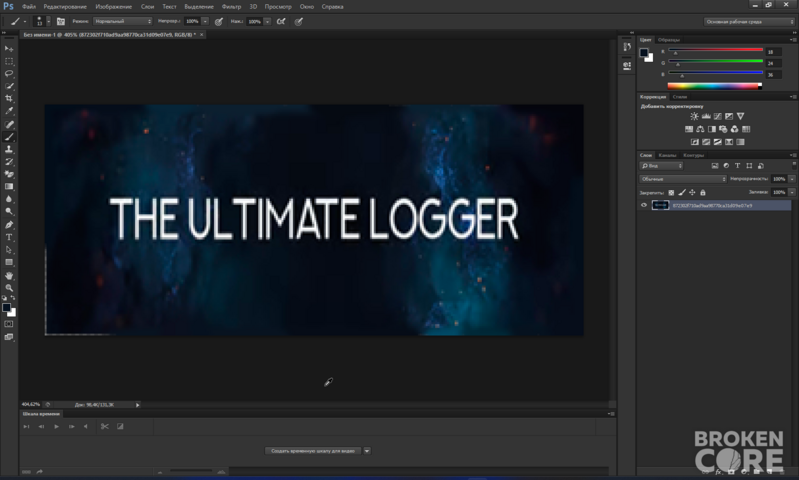This screenshot has height=480, width=799.
Task: Toggle lock image pixels brush icon
Action: pos(682,193)
